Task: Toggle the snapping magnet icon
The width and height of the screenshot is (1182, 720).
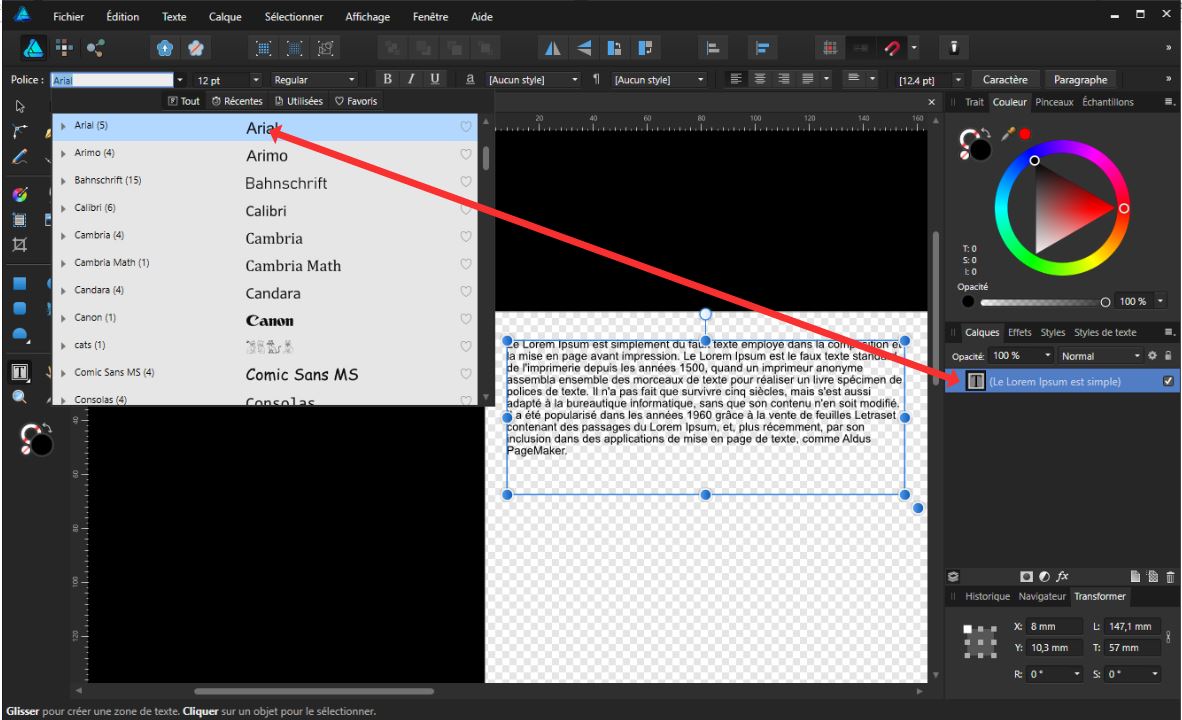Action: click(x=892, y=48)
